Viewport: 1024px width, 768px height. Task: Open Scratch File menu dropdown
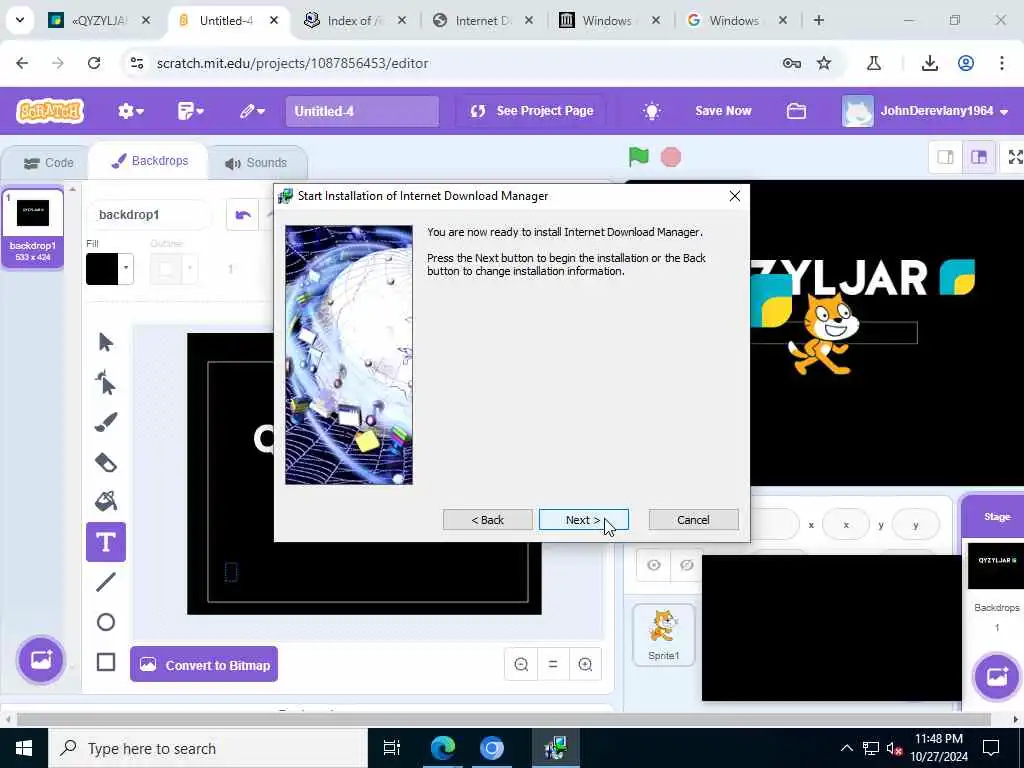point(190,111)
